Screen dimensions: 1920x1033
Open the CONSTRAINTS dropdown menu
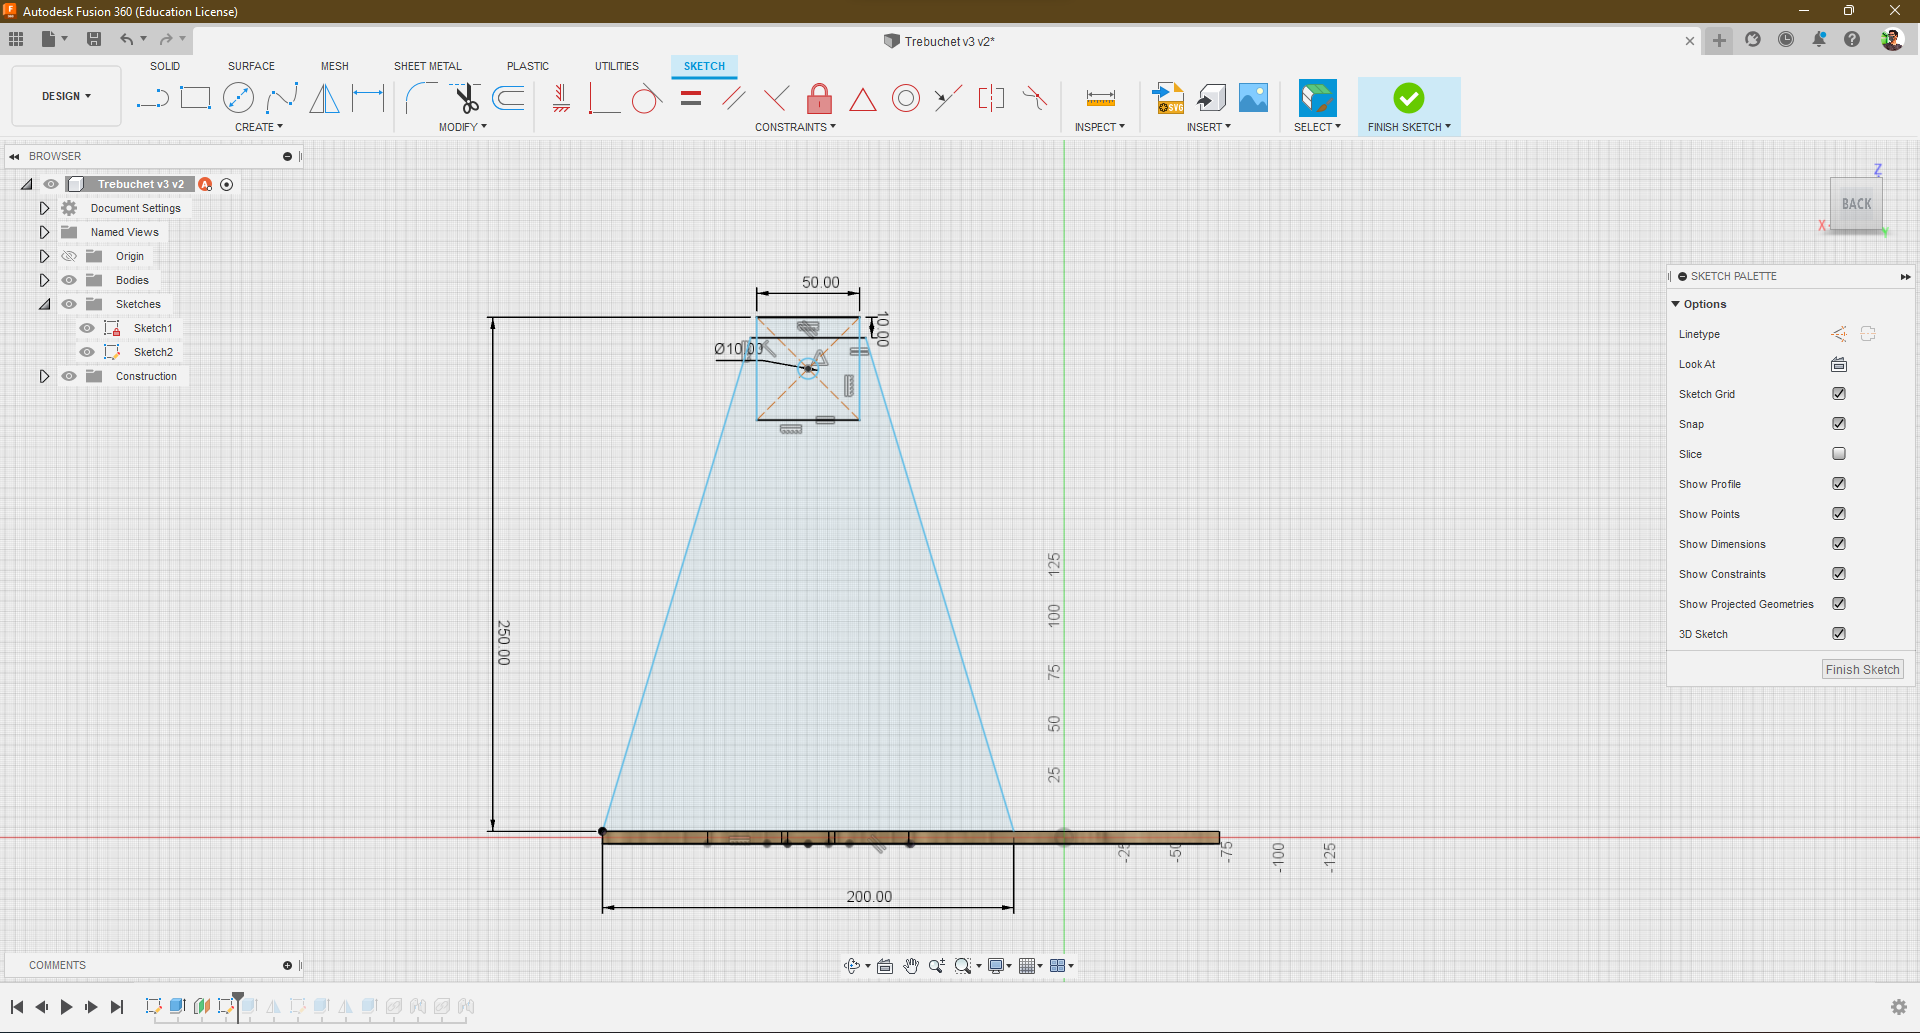click(795, 127)
